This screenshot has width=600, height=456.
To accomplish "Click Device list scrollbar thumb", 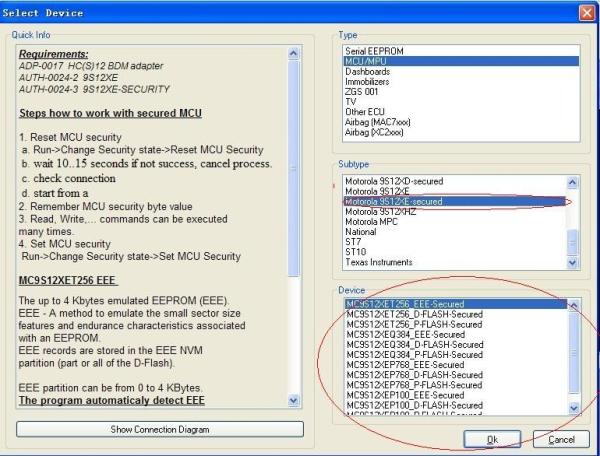I will click(574, 352).
